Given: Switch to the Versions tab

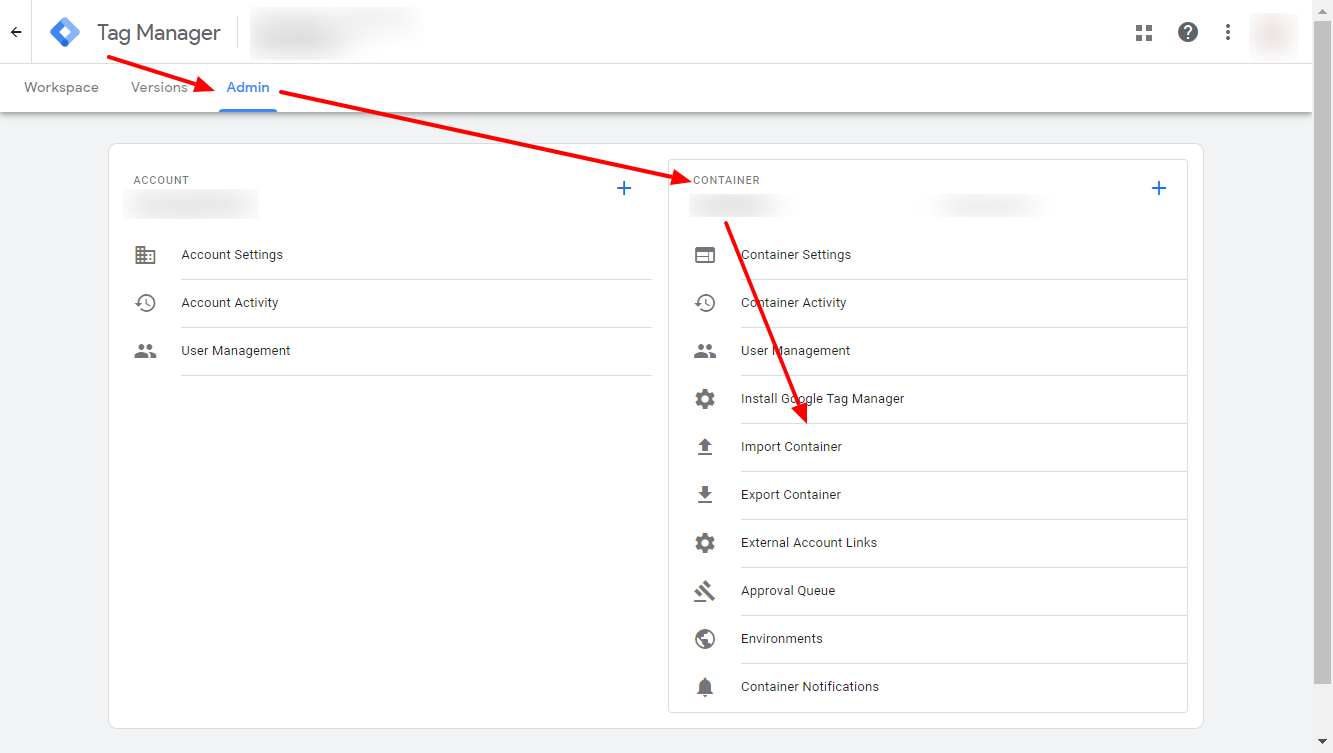Looking at the screenshot, I should [x=159, y=88].
